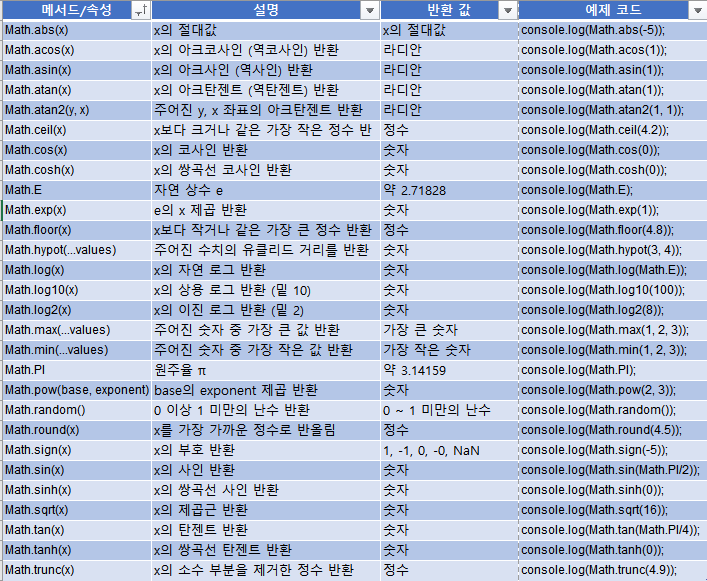707x581 pixels.
Task: Select the Math.exp(x) cell
Action: [x=77, y=210]
